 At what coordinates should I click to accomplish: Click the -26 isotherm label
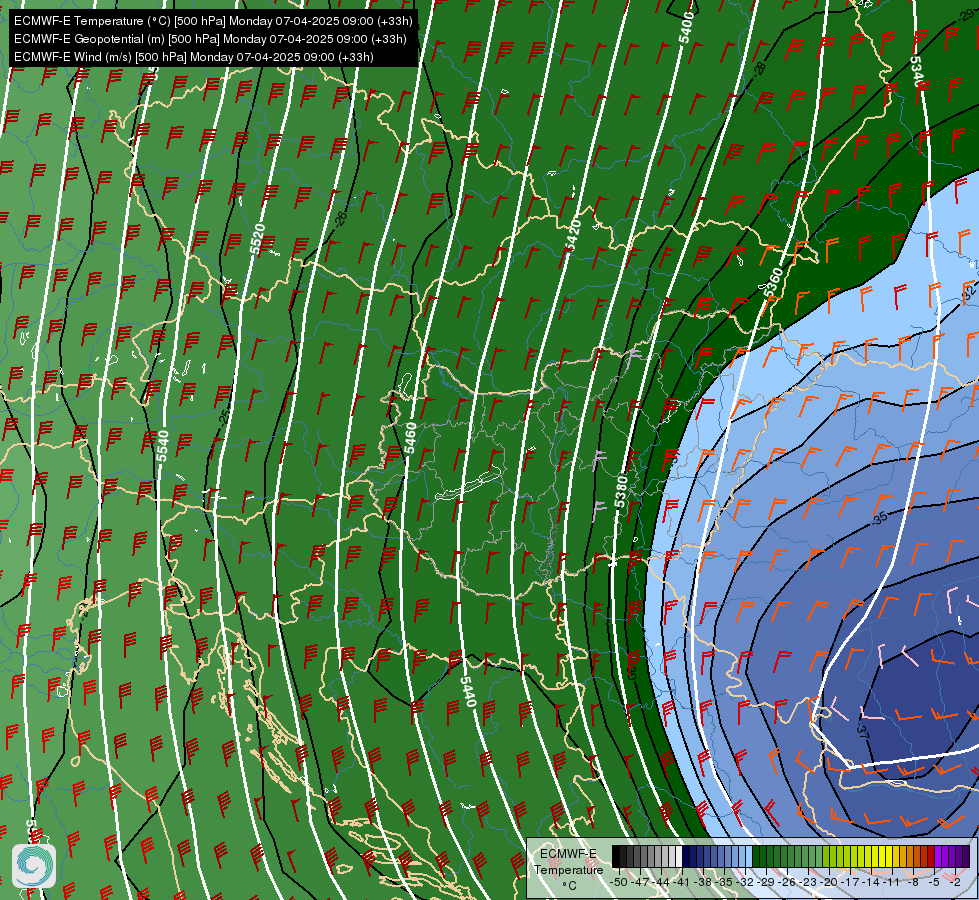[x=340, y=219]
